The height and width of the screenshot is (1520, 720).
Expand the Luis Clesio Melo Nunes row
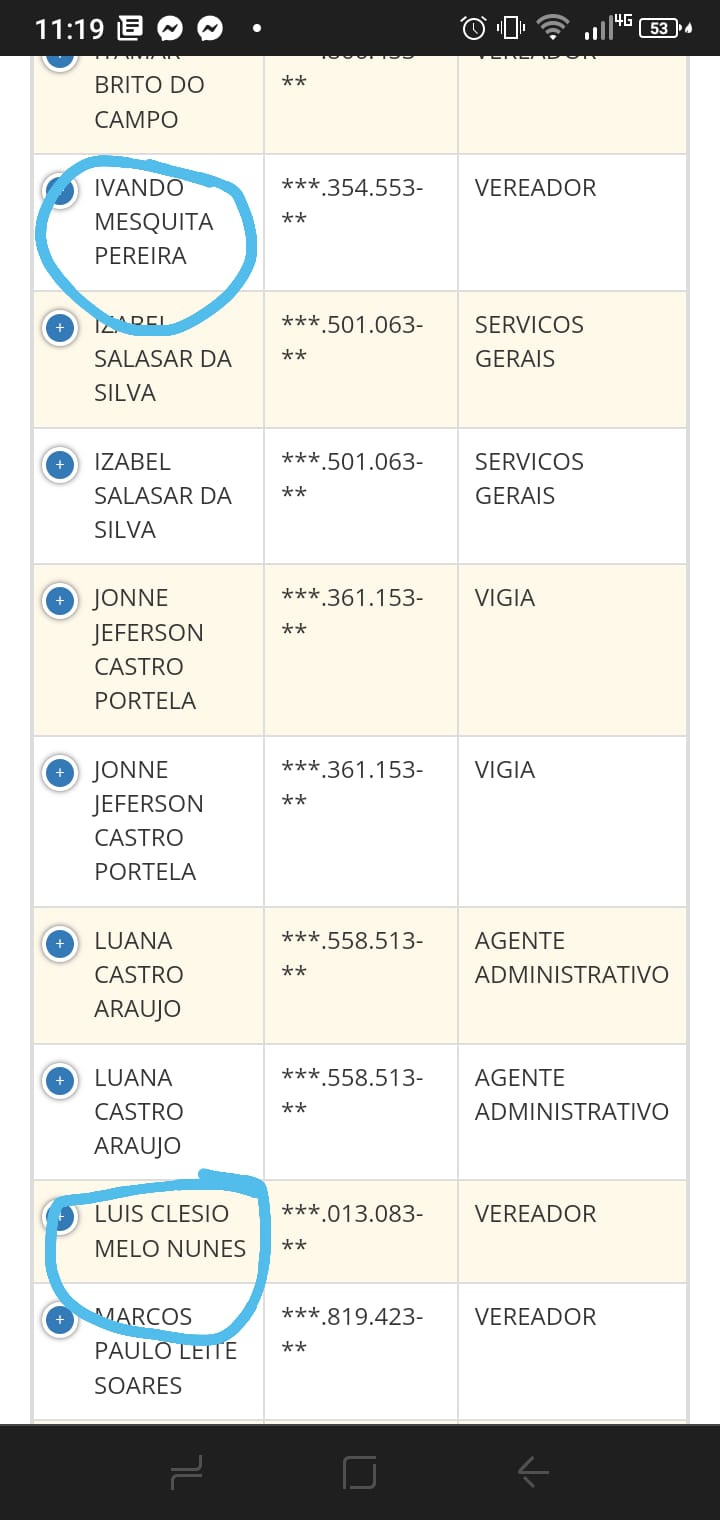pos(60,1216)
